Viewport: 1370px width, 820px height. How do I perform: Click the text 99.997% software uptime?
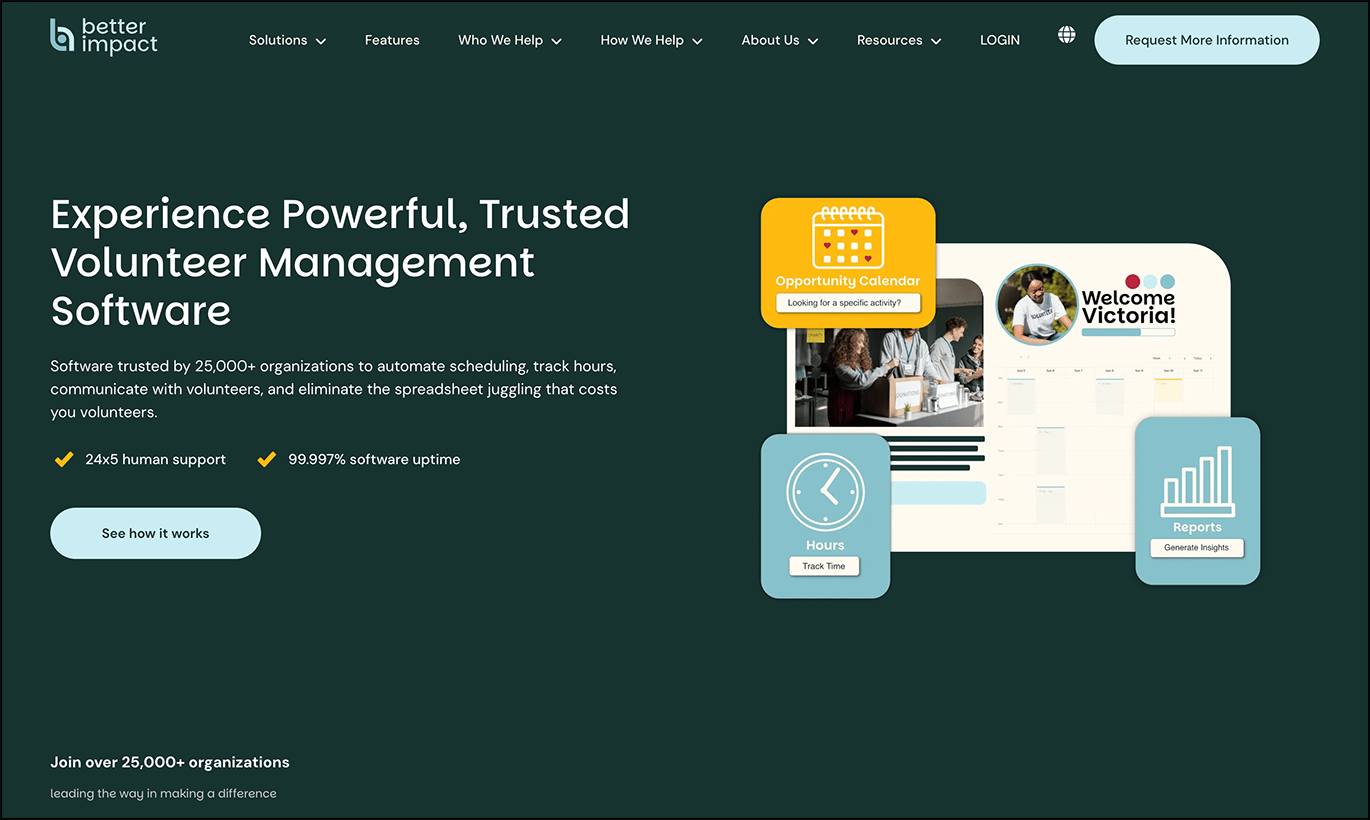click(x=374, y=460)
